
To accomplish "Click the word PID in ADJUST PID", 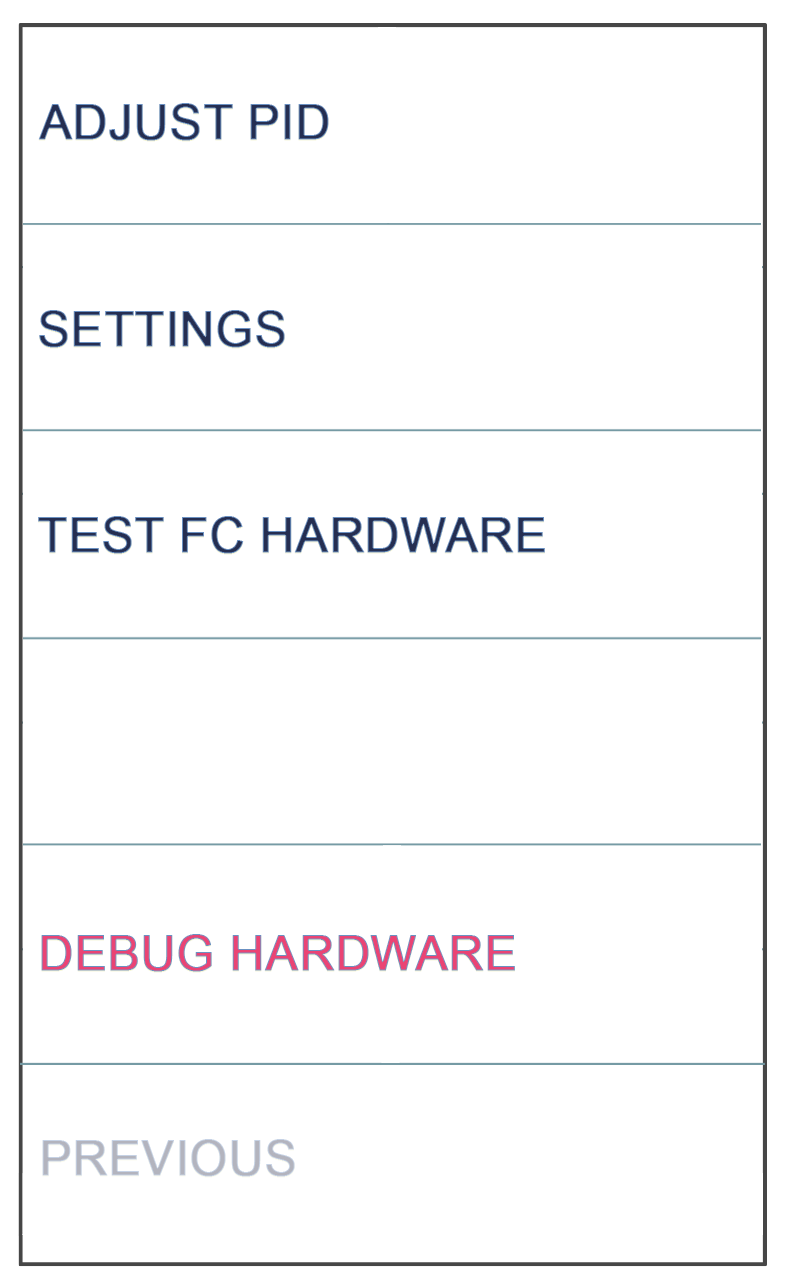I will coord(289,122).
